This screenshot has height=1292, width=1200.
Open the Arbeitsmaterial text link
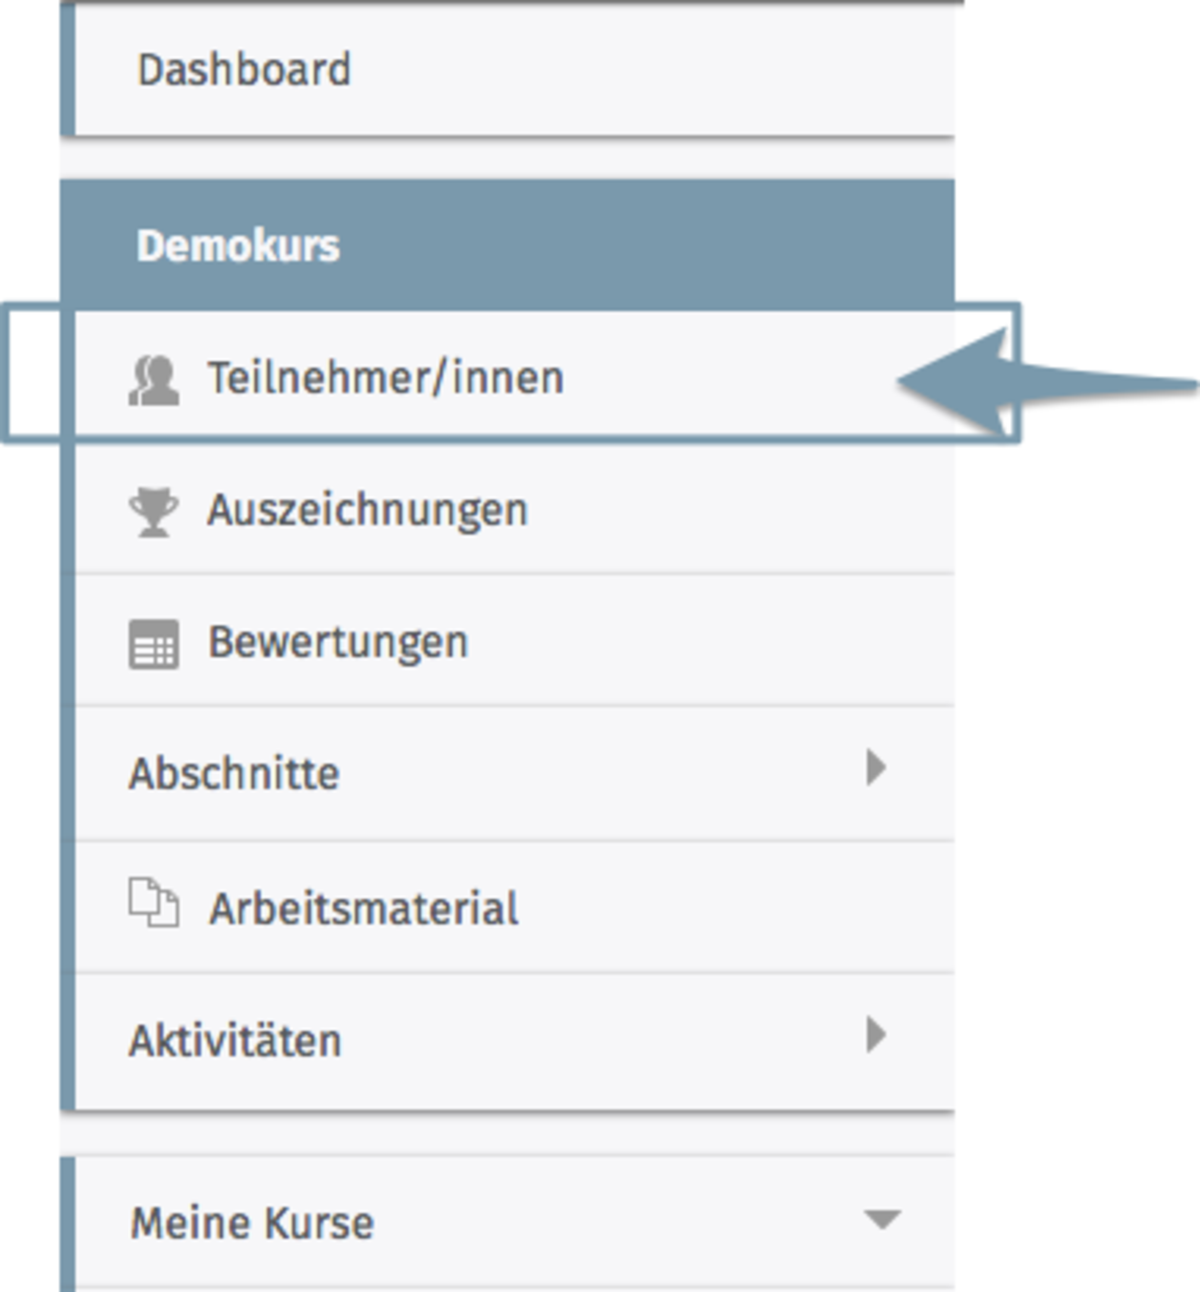pyautogui.click(x=363, y=909)
